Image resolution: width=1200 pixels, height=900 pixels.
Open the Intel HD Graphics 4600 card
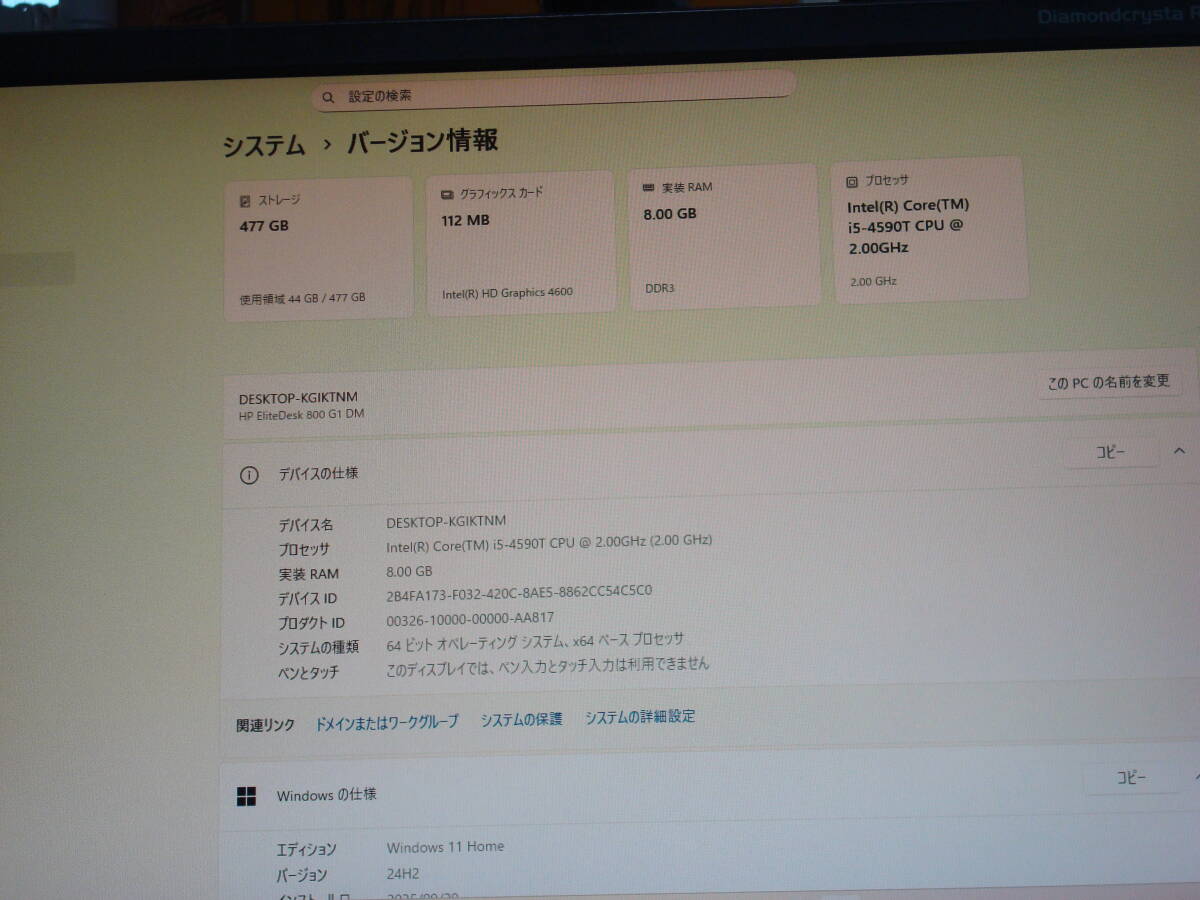521,243
